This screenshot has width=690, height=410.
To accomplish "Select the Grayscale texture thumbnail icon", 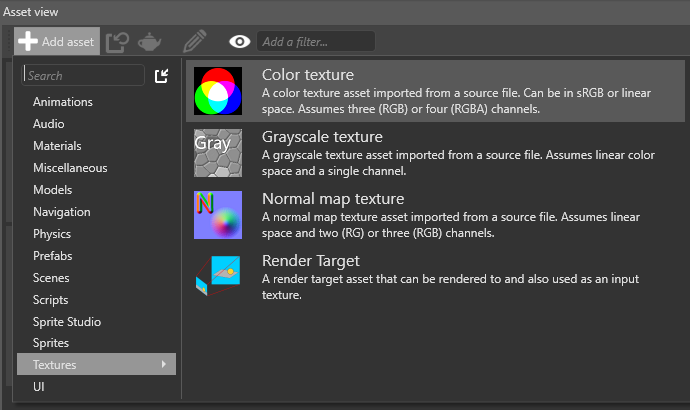I will click(x=218, y=153).
